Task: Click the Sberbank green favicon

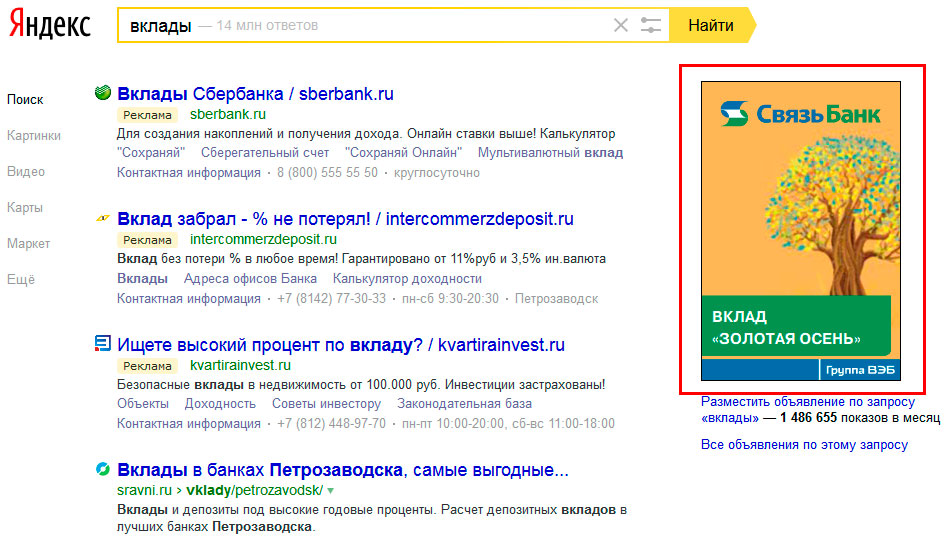Action: tap(103, 93)
